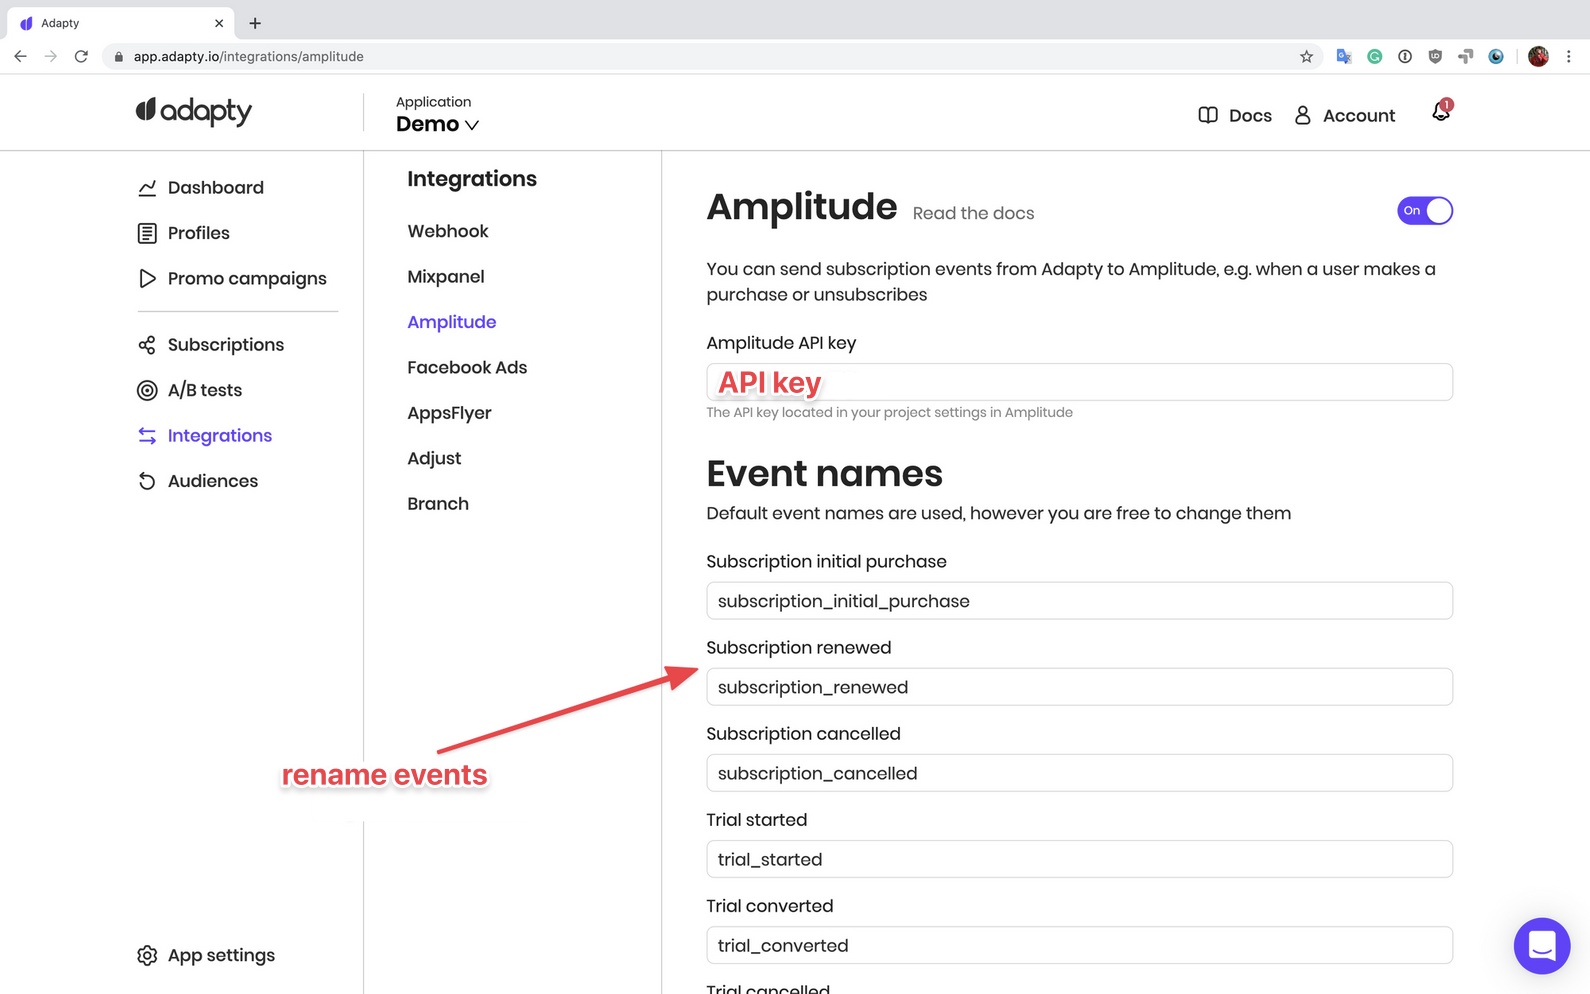Click the Integrations arrows icon
This screenshot has height=994, width=1590.
pyautogui.click(x=147, y=436)
